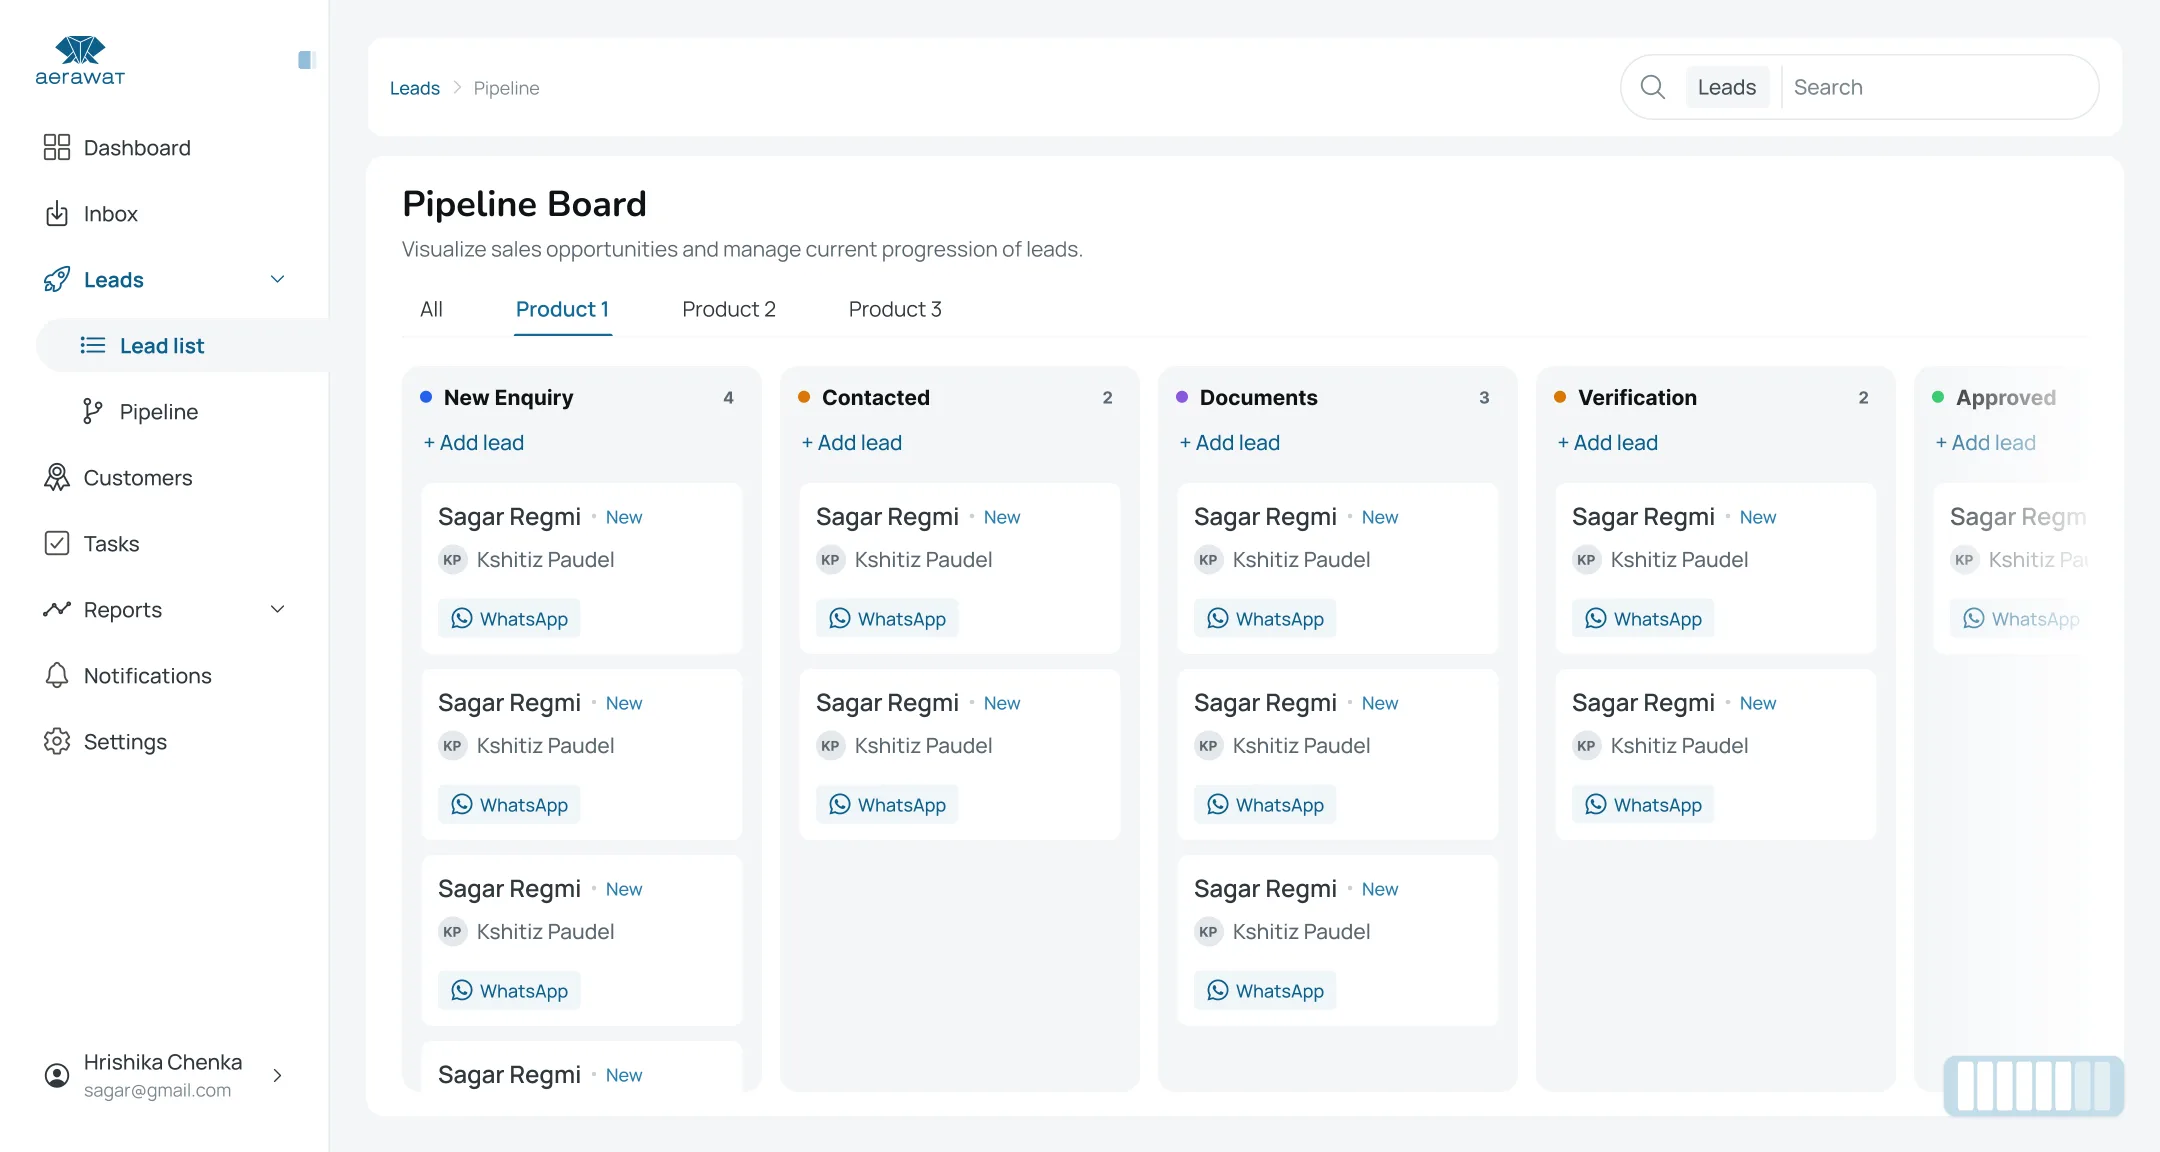Add lead in Documents column

[x=1229, y=442]
